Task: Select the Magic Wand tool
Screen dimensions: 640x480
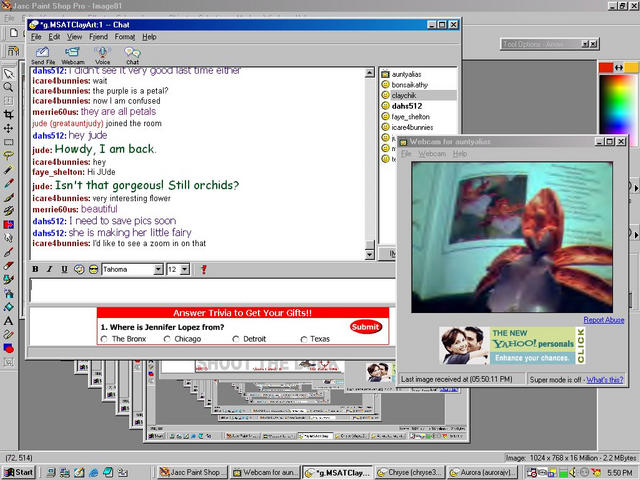Action: 8,170
